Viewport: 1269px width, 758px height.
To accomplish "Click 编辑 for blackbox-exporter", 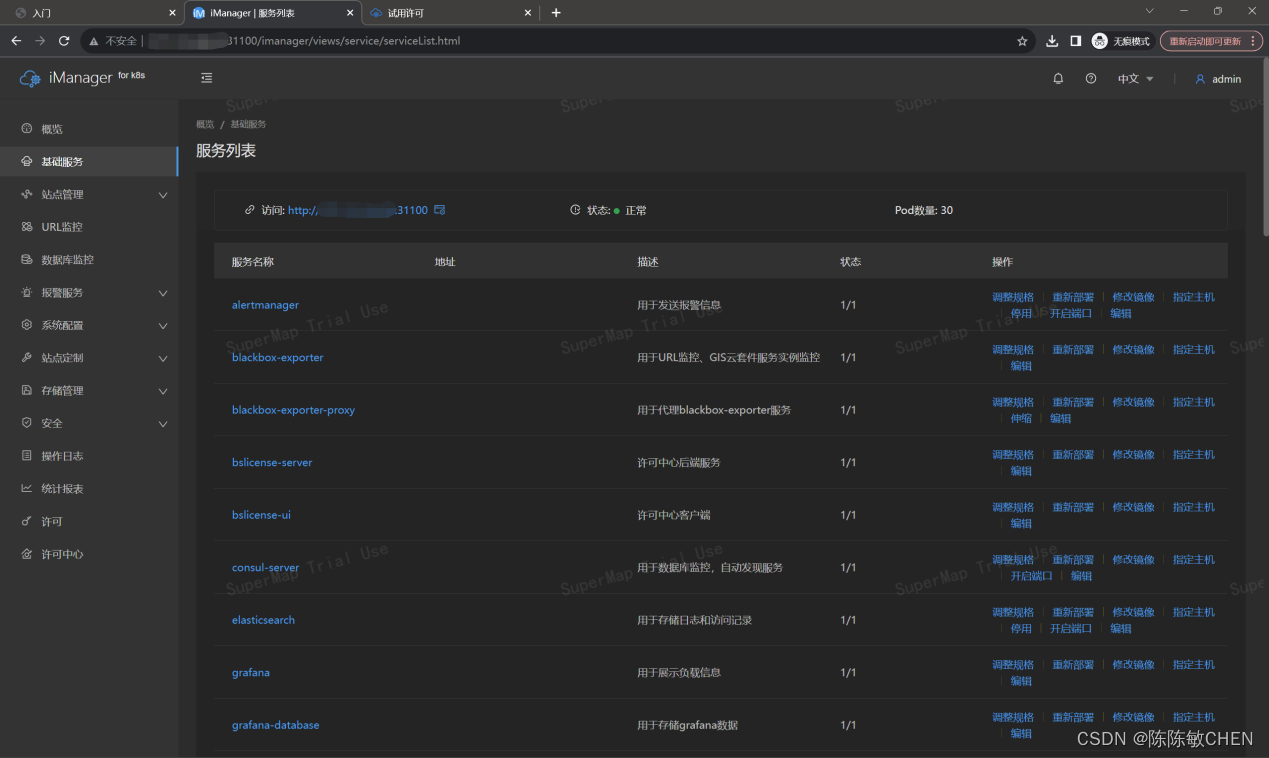I will click(1021, 366).
